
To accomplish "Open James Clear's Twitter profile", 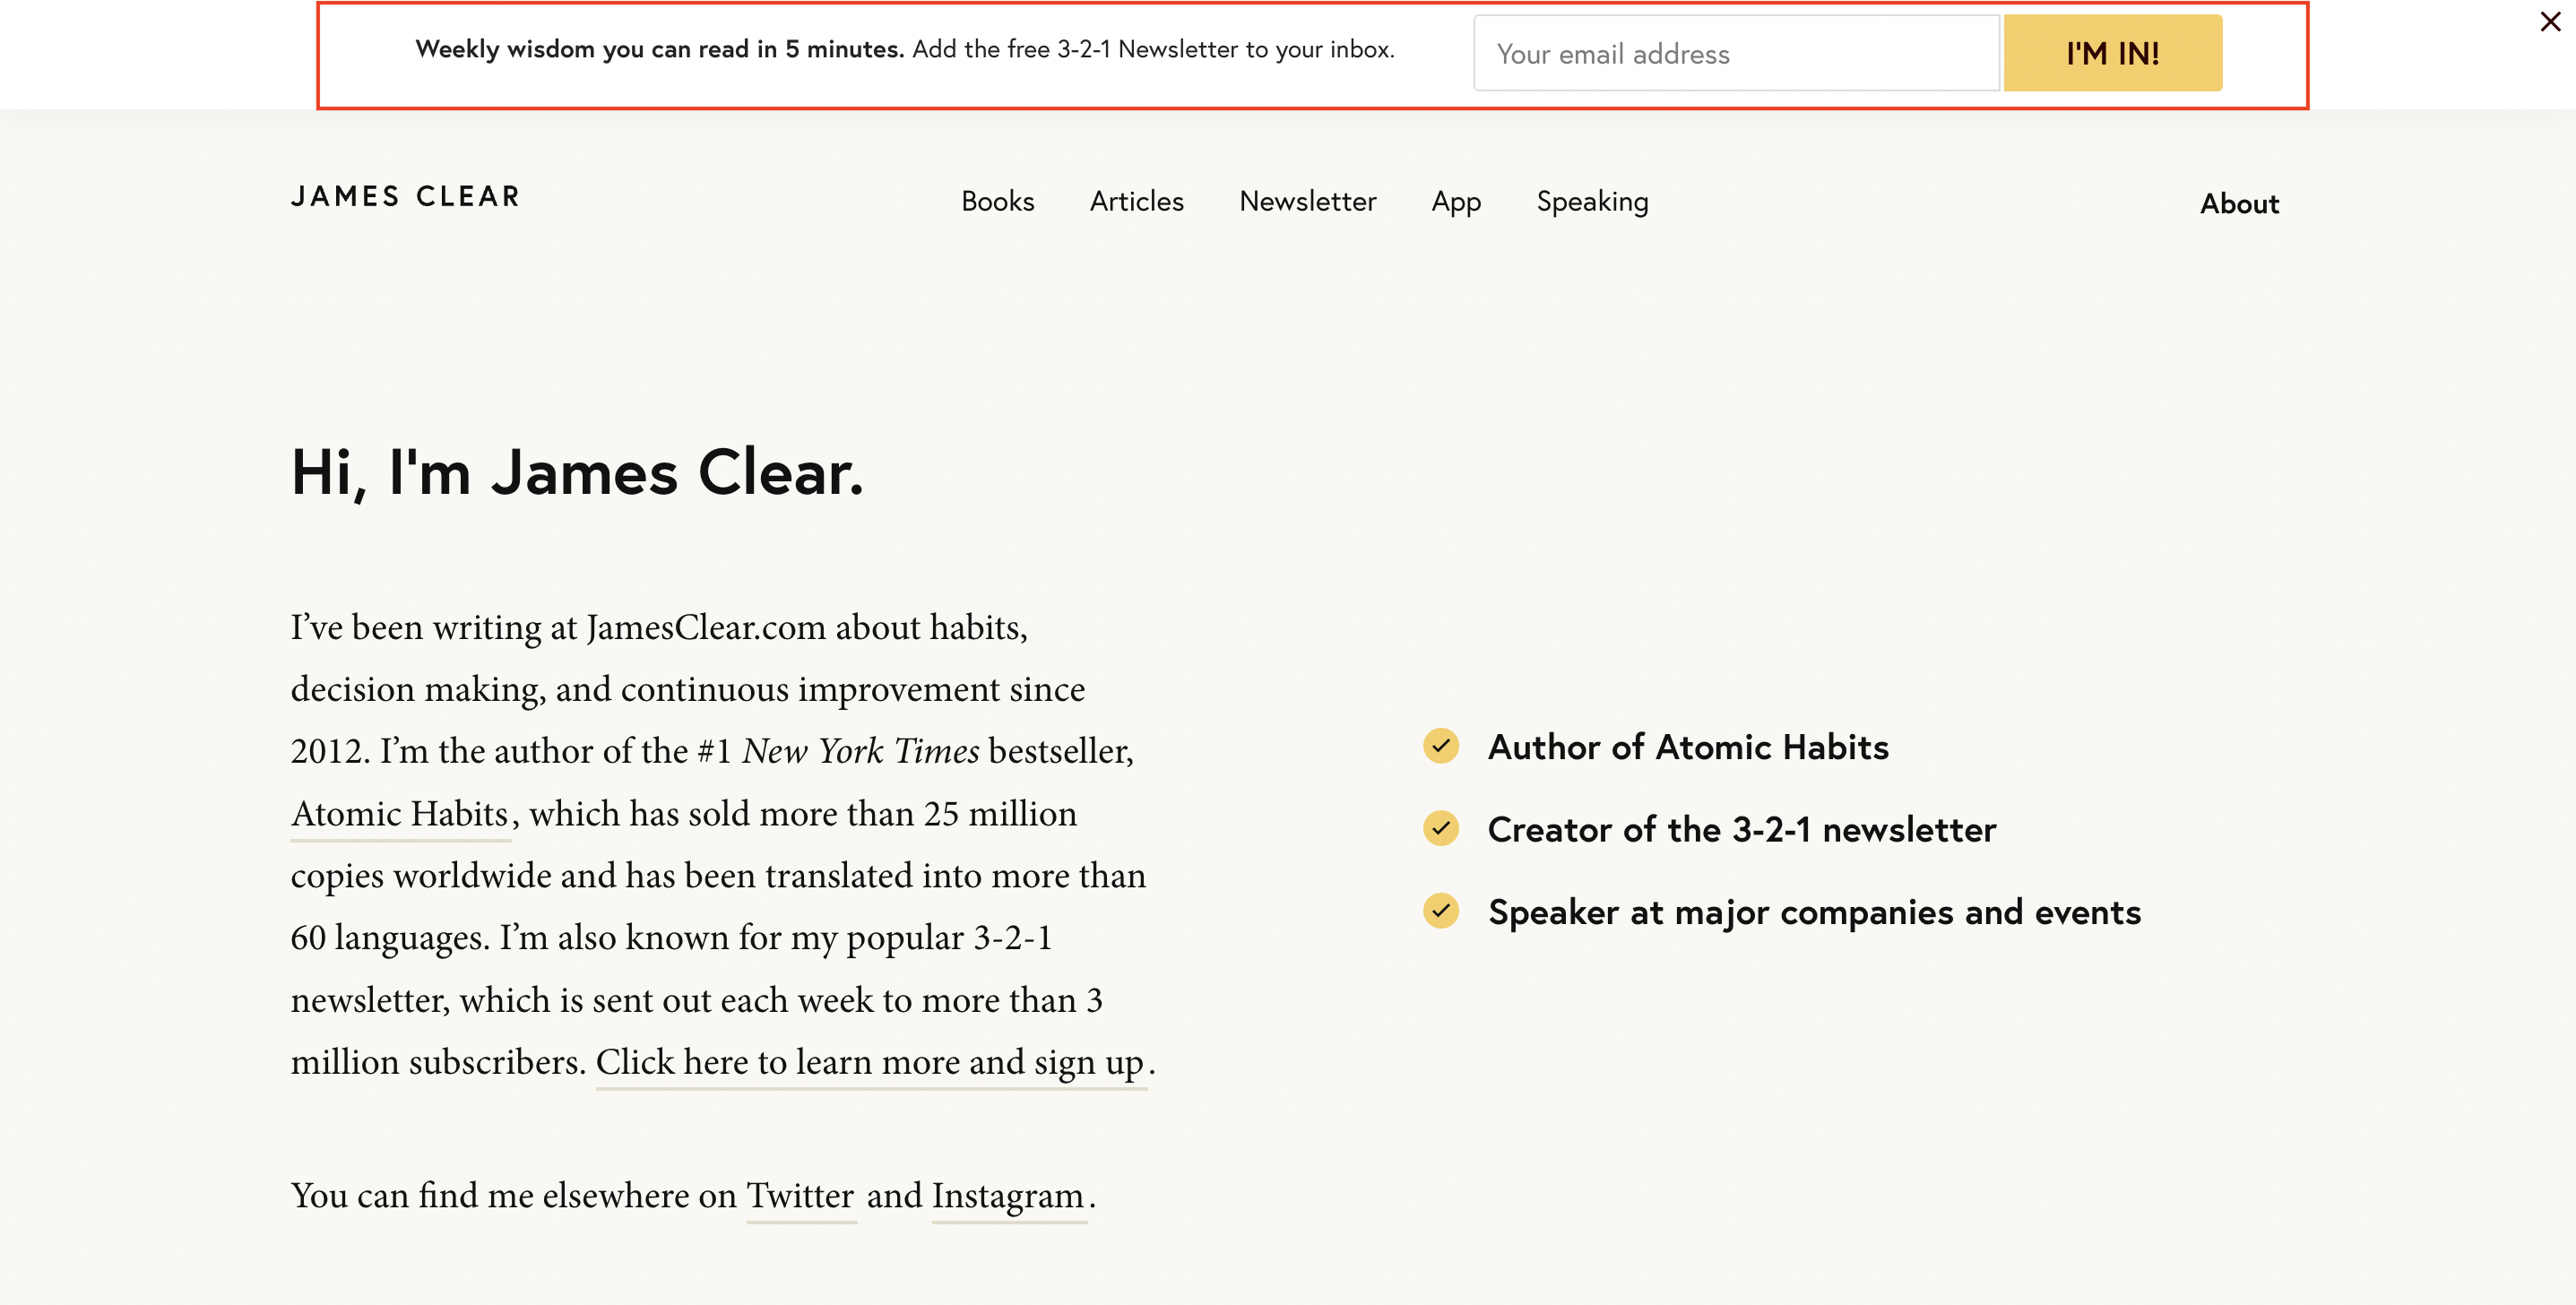I will [800, 1195].
